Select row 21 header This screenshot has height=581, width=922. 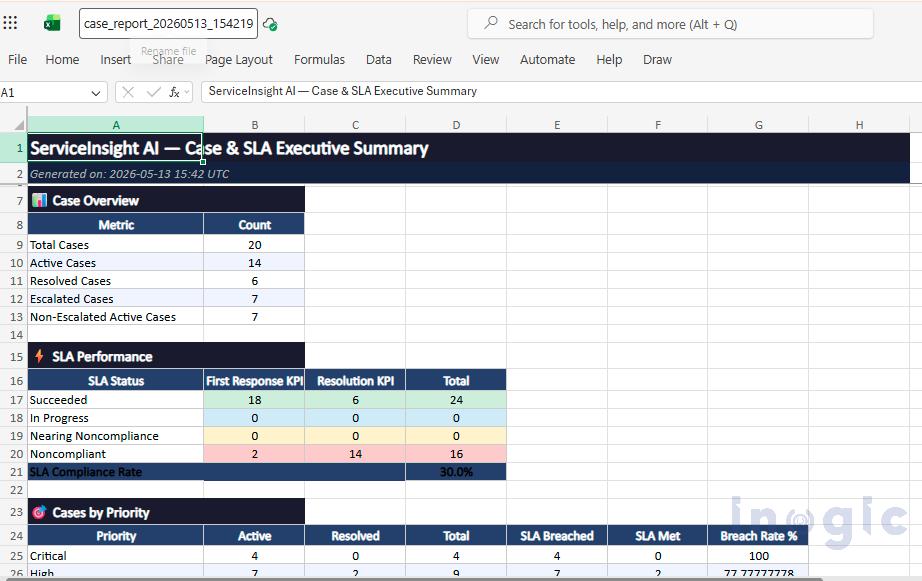(14, 472)
